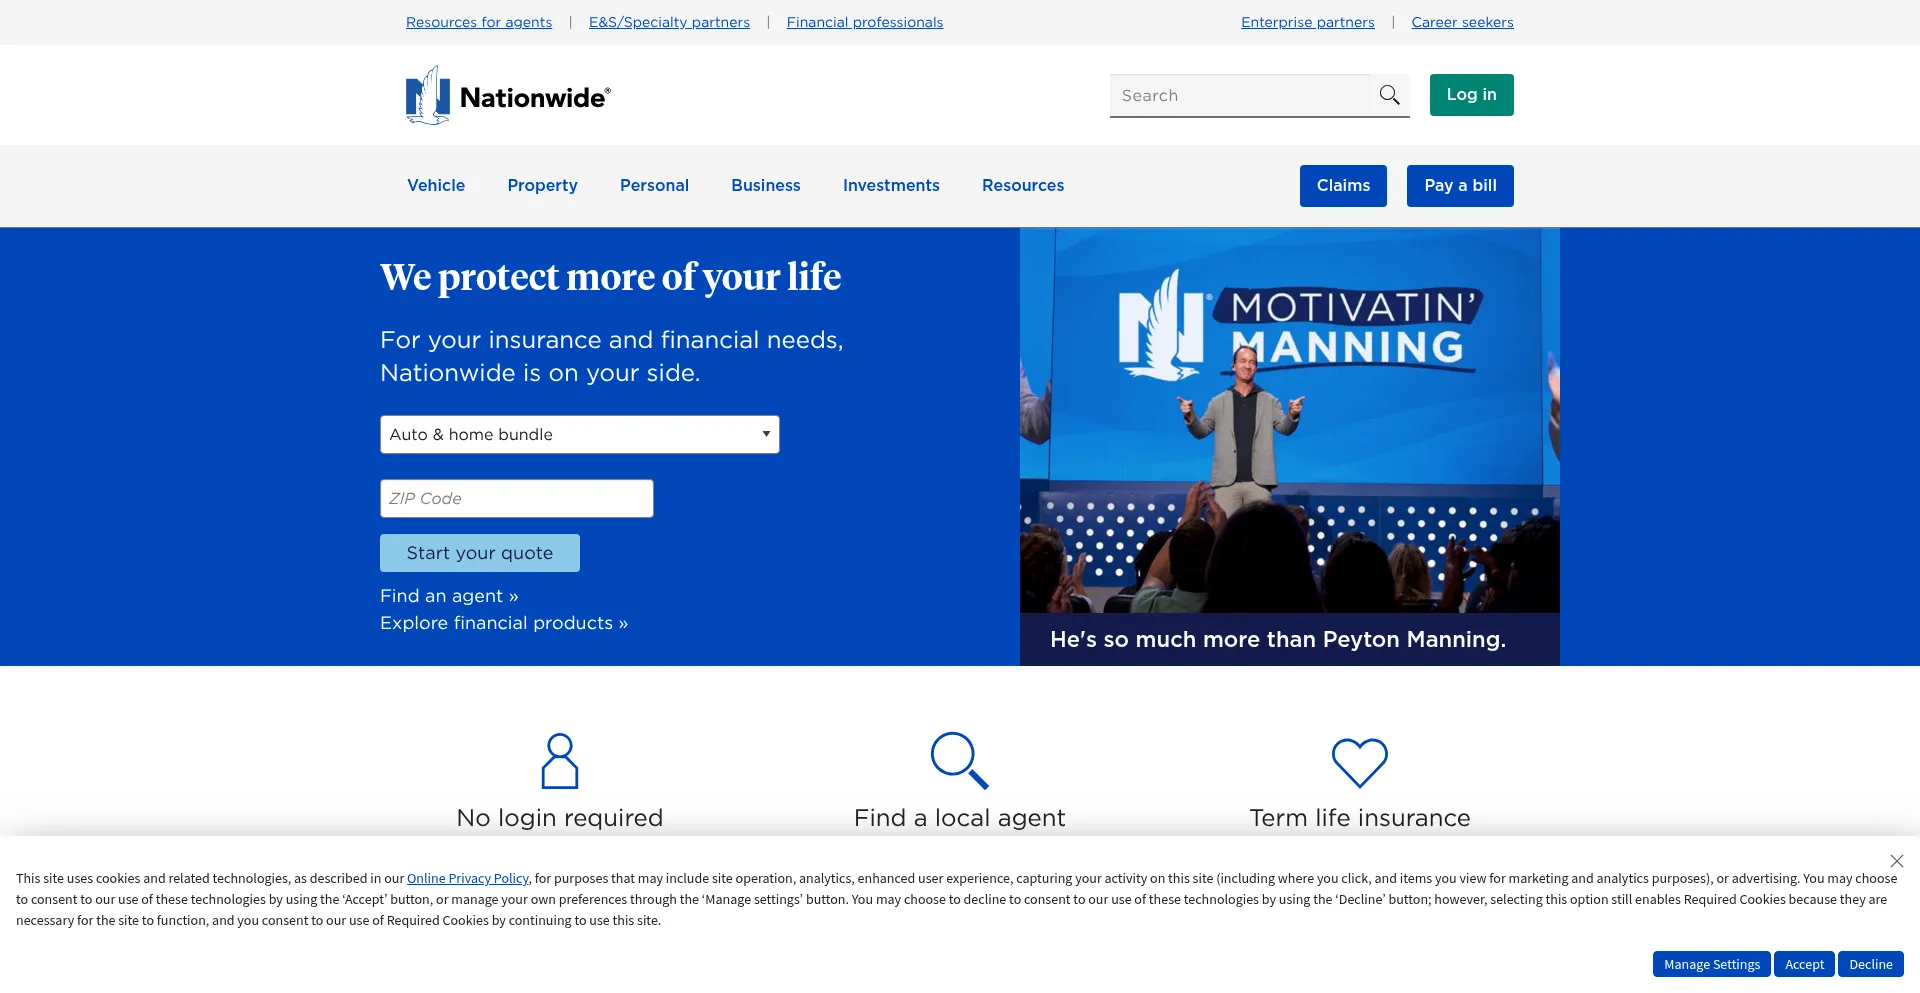Click the Motivatin' Manning promo image
Viewport: 1920px width, 993px height.
(x=1290, y=420)
